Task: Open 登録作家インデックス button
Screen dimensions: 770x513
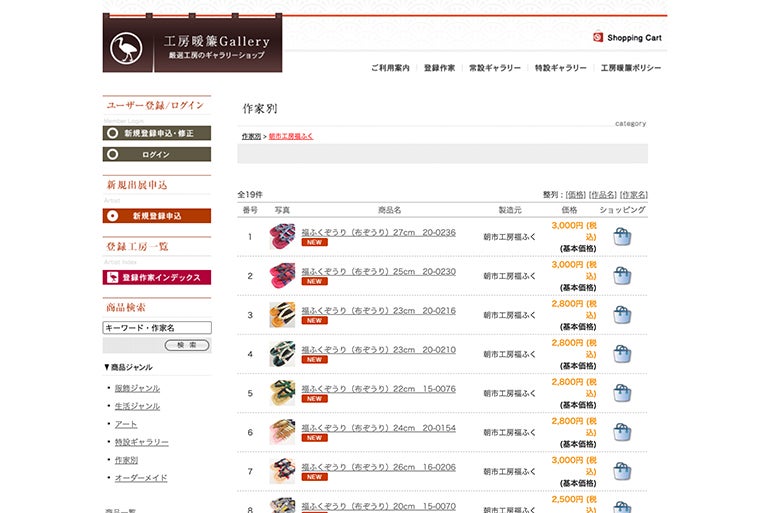Action: (157, 277)
